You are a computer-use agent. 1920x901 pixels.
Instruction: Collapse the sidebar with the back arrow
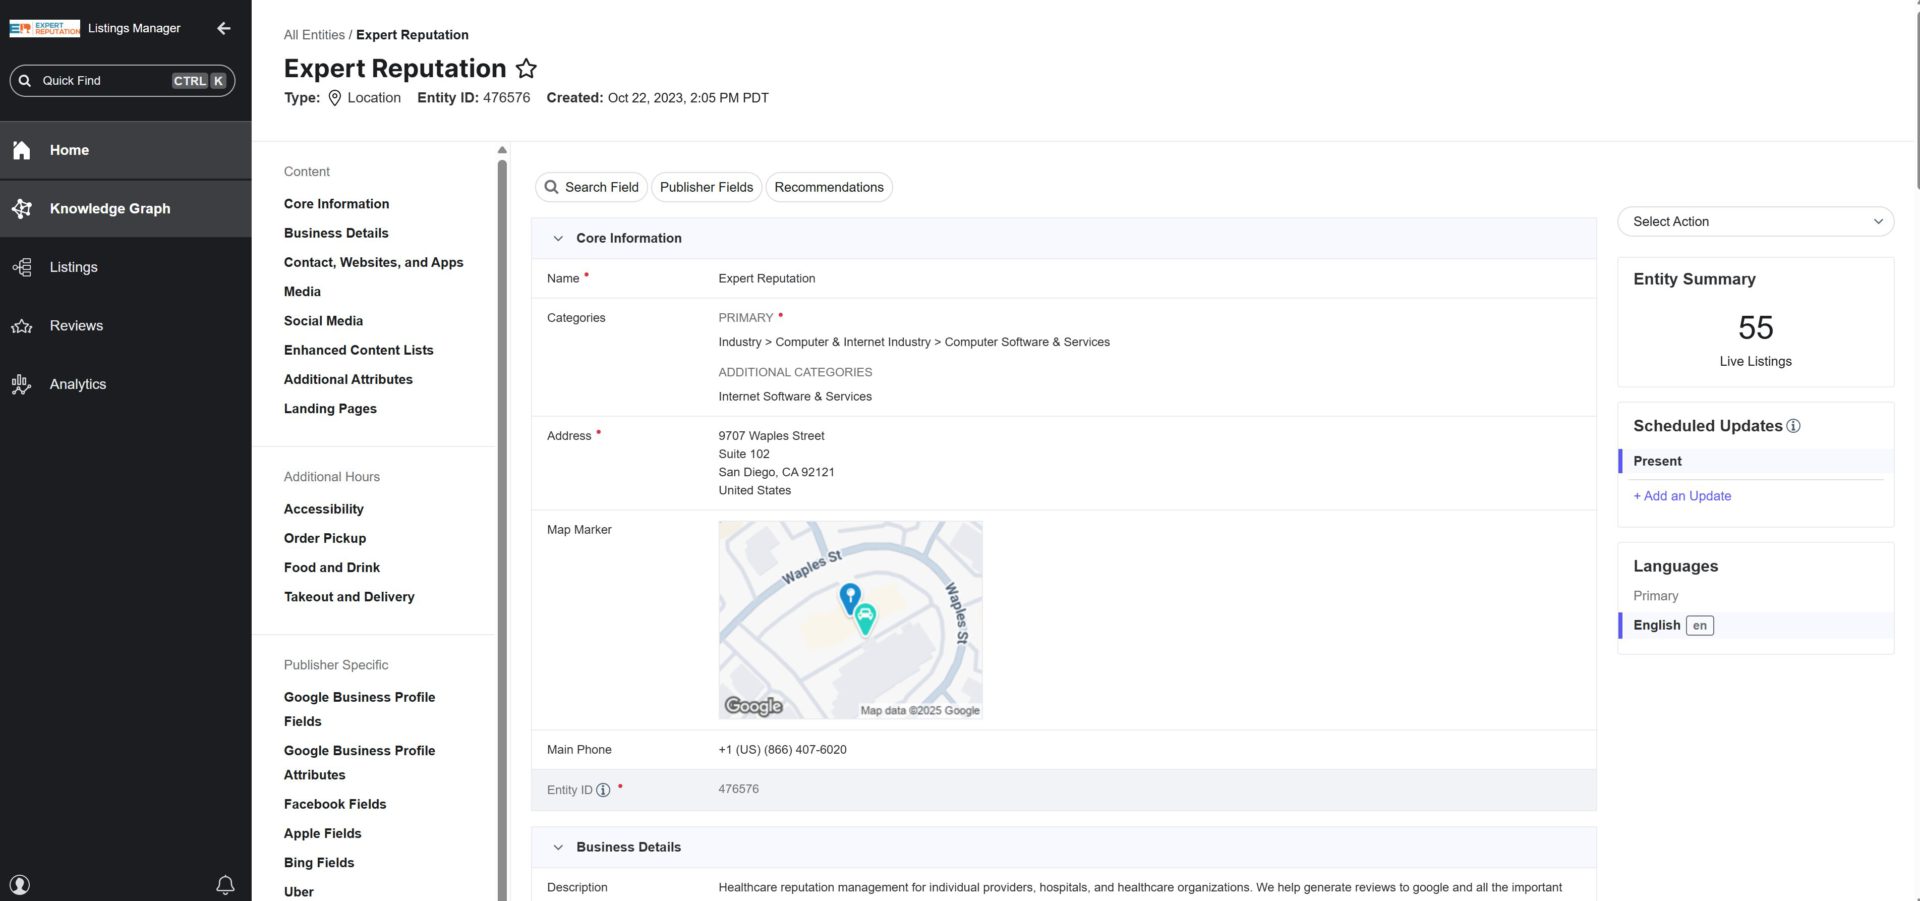224,28
